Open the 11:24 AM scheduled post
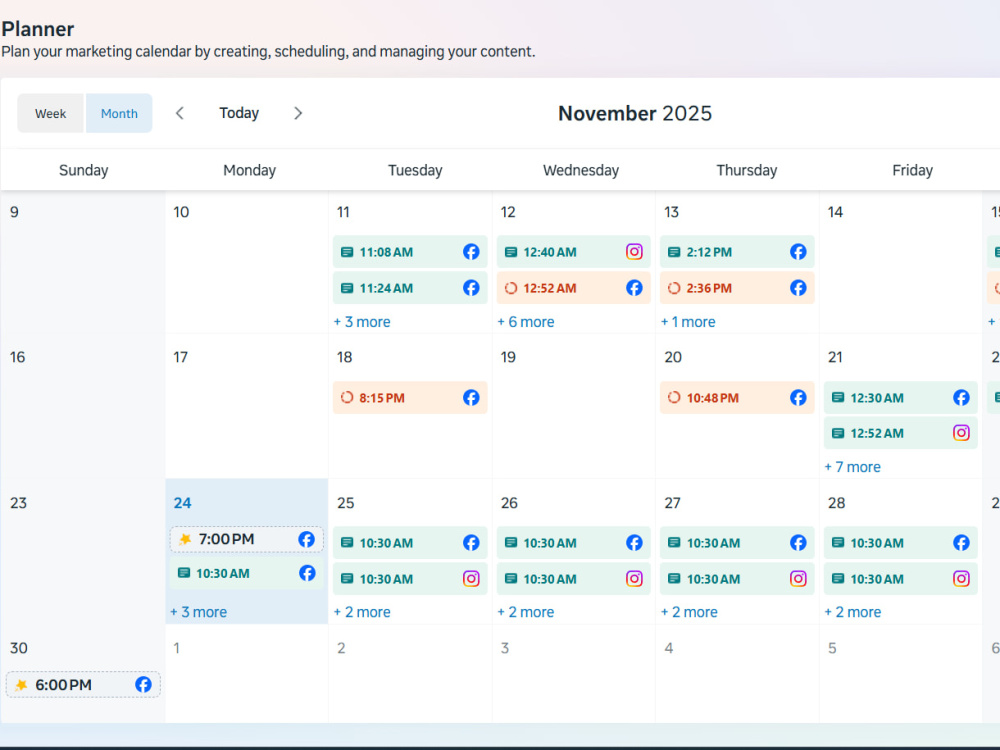Viewport: 1000px width, 750px height. [410, 288]
